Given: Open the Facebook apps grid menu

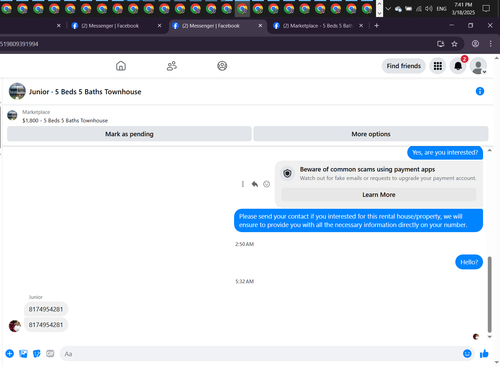Looking at the screenshot, I should tap(438, 66).
